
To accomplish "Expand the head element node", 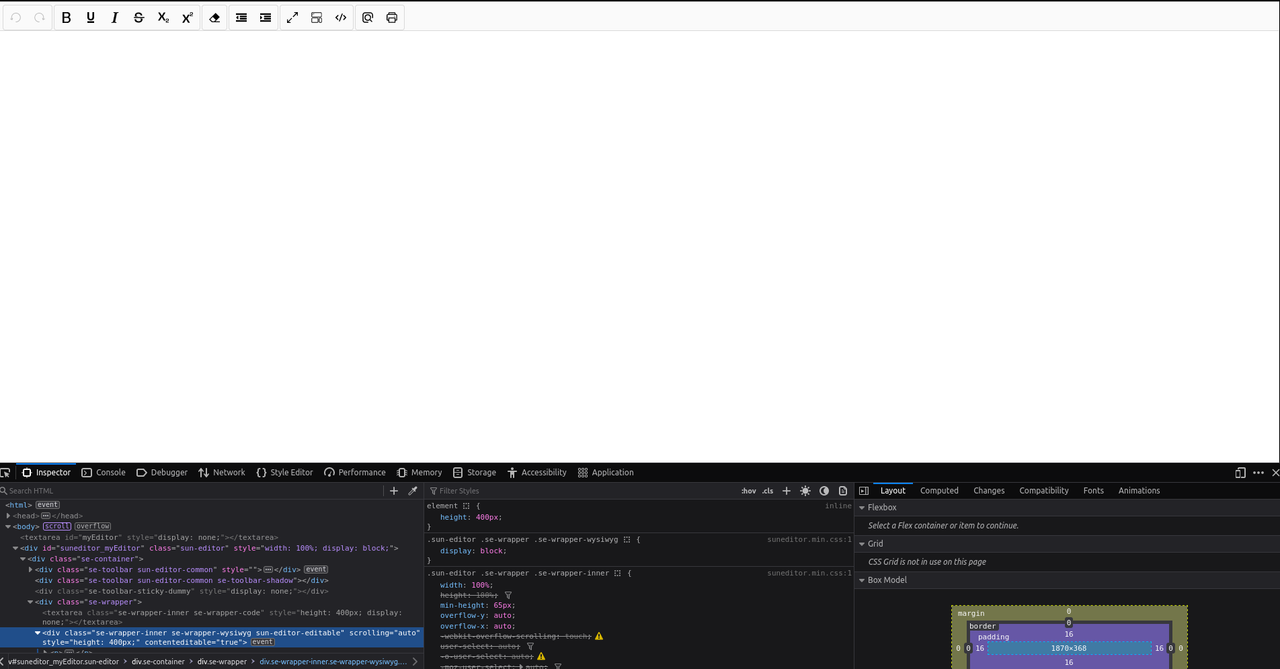I will click(x=9, y=516).
